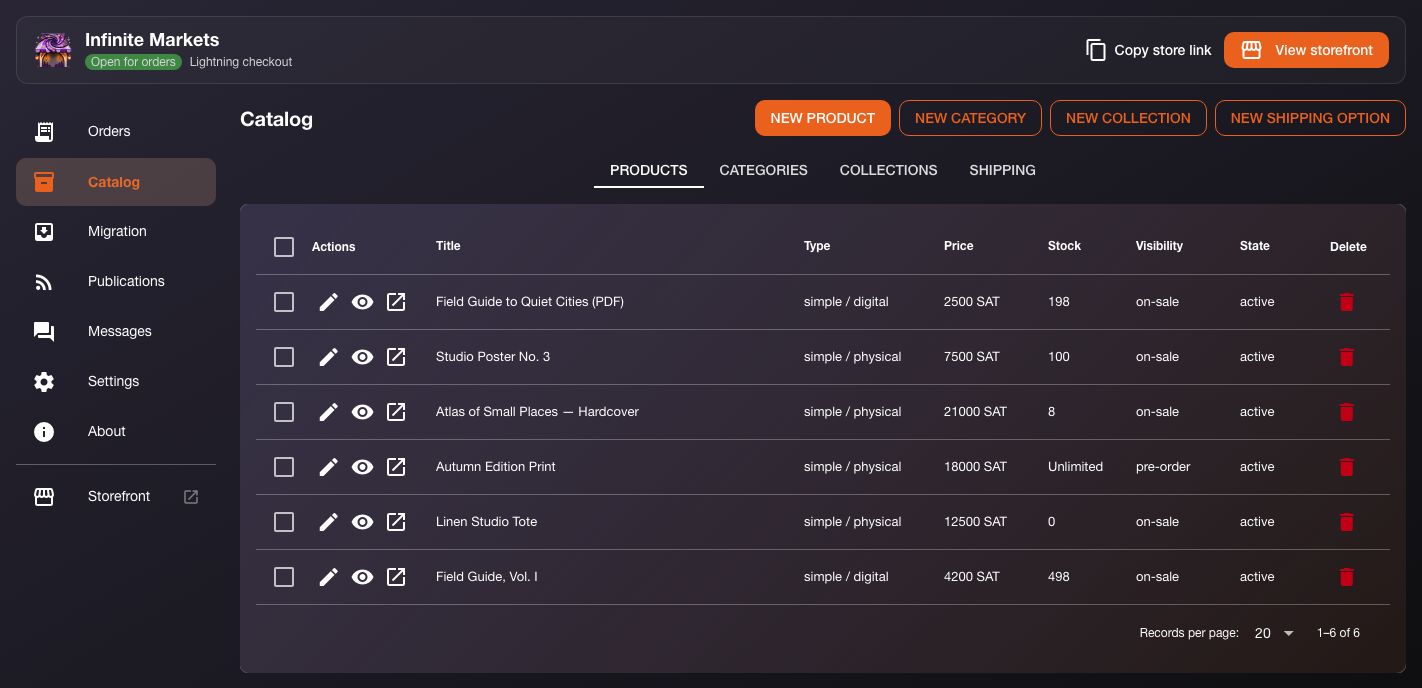Open the Records per page dropdown
The width and height of the screenshot is (1422, 688).
[1274, 633]
